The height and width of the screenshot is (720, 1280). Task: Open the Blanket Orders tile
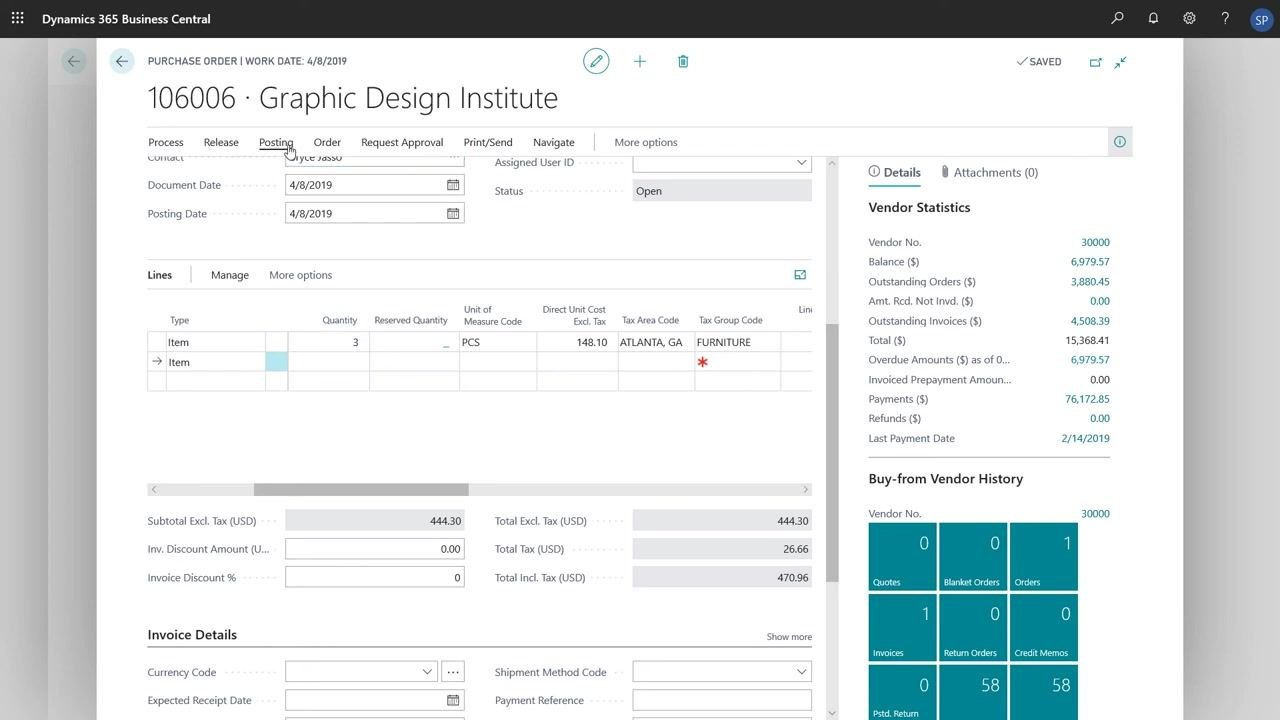[973, 557]
